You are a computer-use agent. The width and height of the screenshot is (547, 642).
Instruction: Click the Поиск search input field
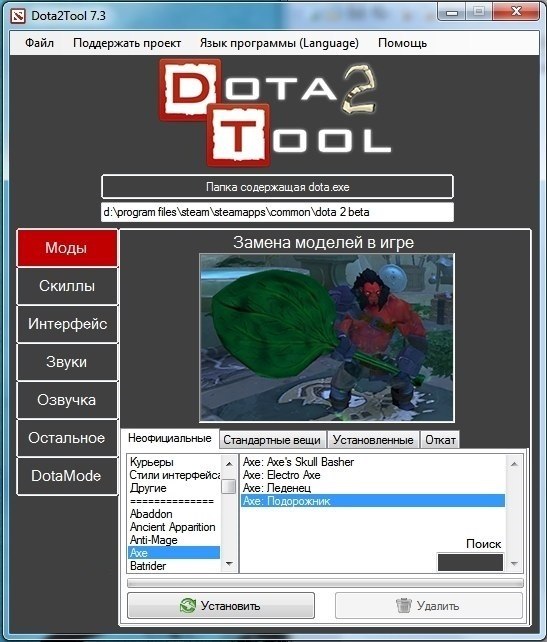[470, 562]
